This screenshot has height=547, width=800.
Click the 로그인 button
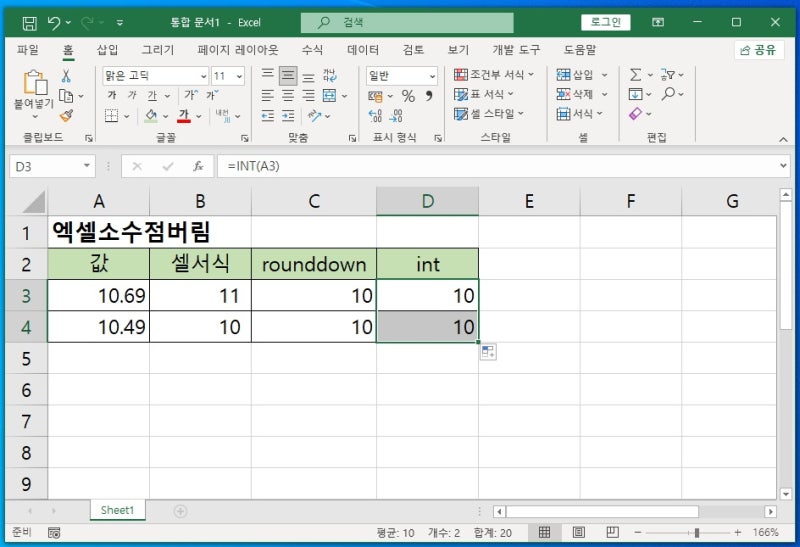tap(606, 22)
